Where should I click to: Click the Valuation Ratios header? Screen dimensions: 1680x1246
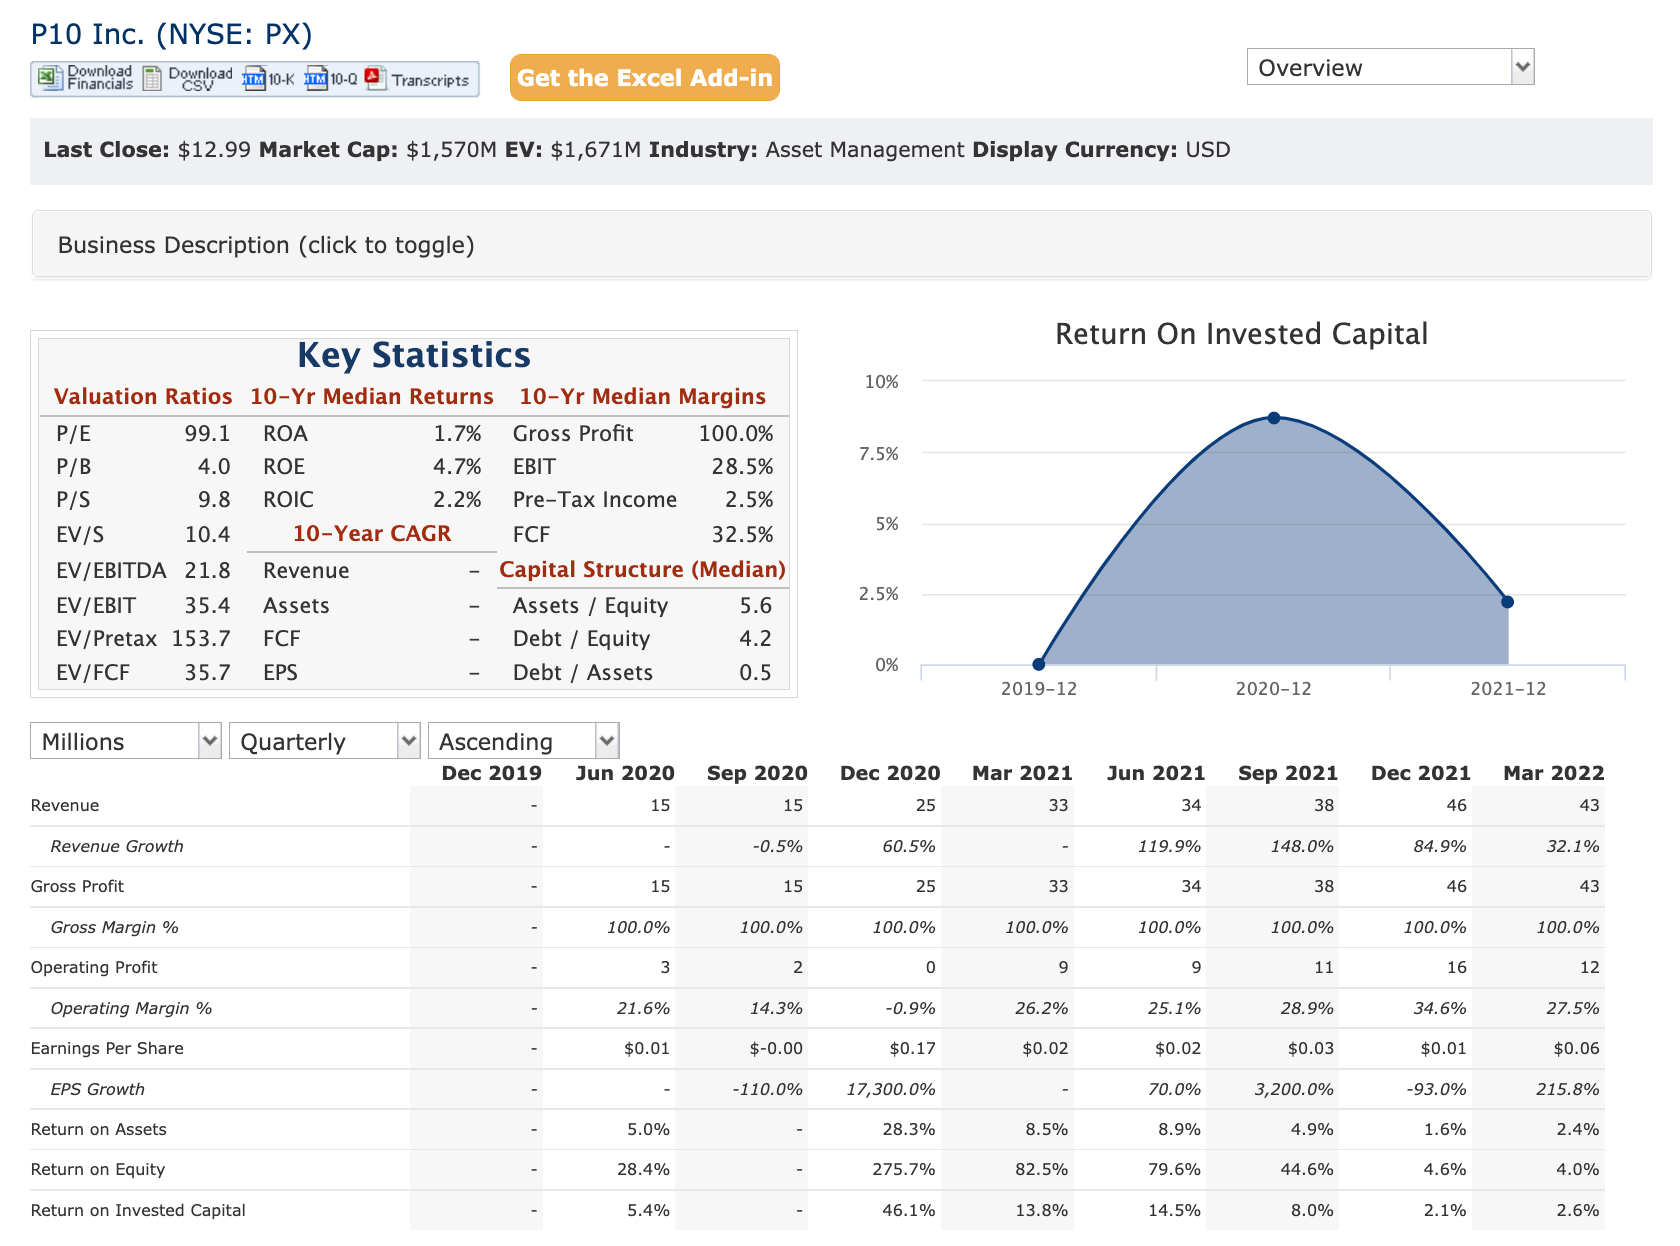pyautogui.click(x=143, y=396)
